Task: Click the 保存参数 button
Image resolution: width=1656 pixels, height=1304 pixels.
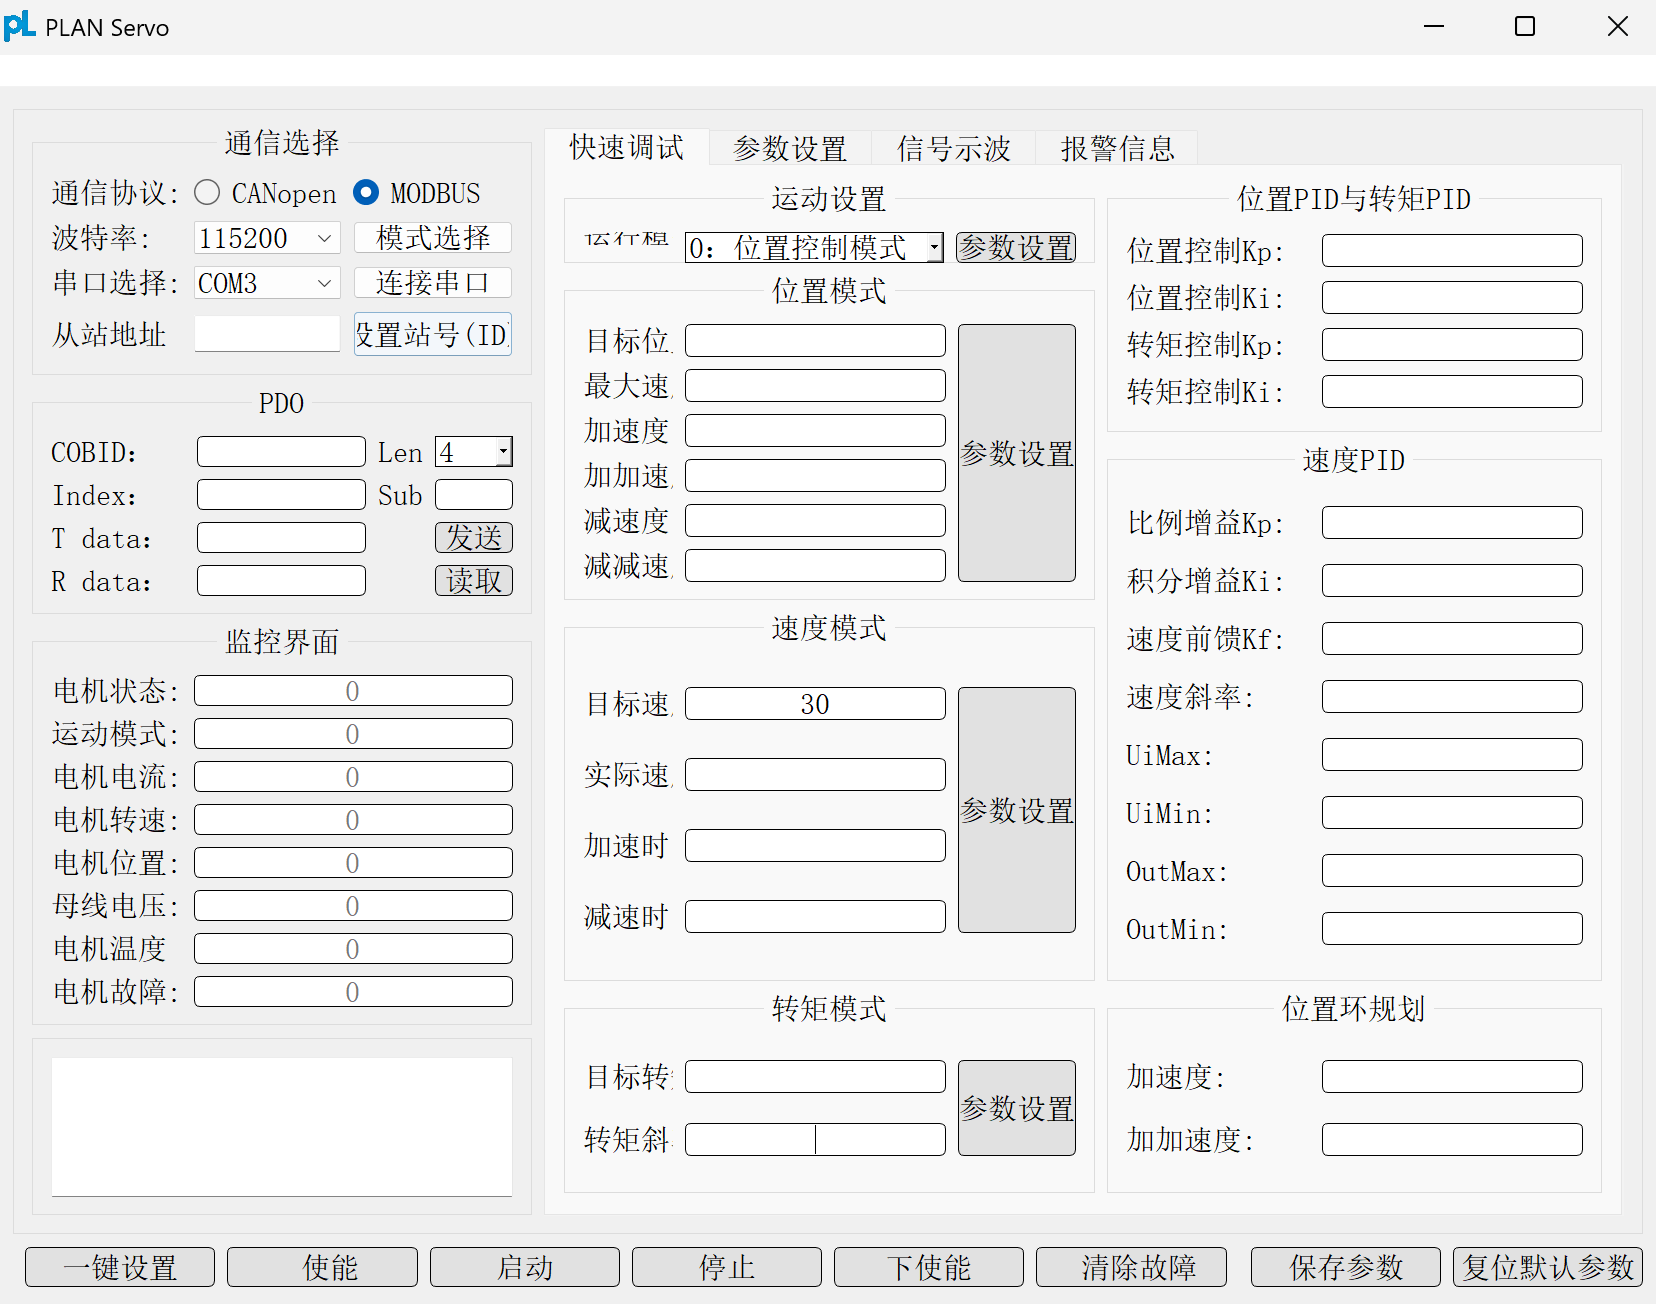Action: tap(1346, 1267)
